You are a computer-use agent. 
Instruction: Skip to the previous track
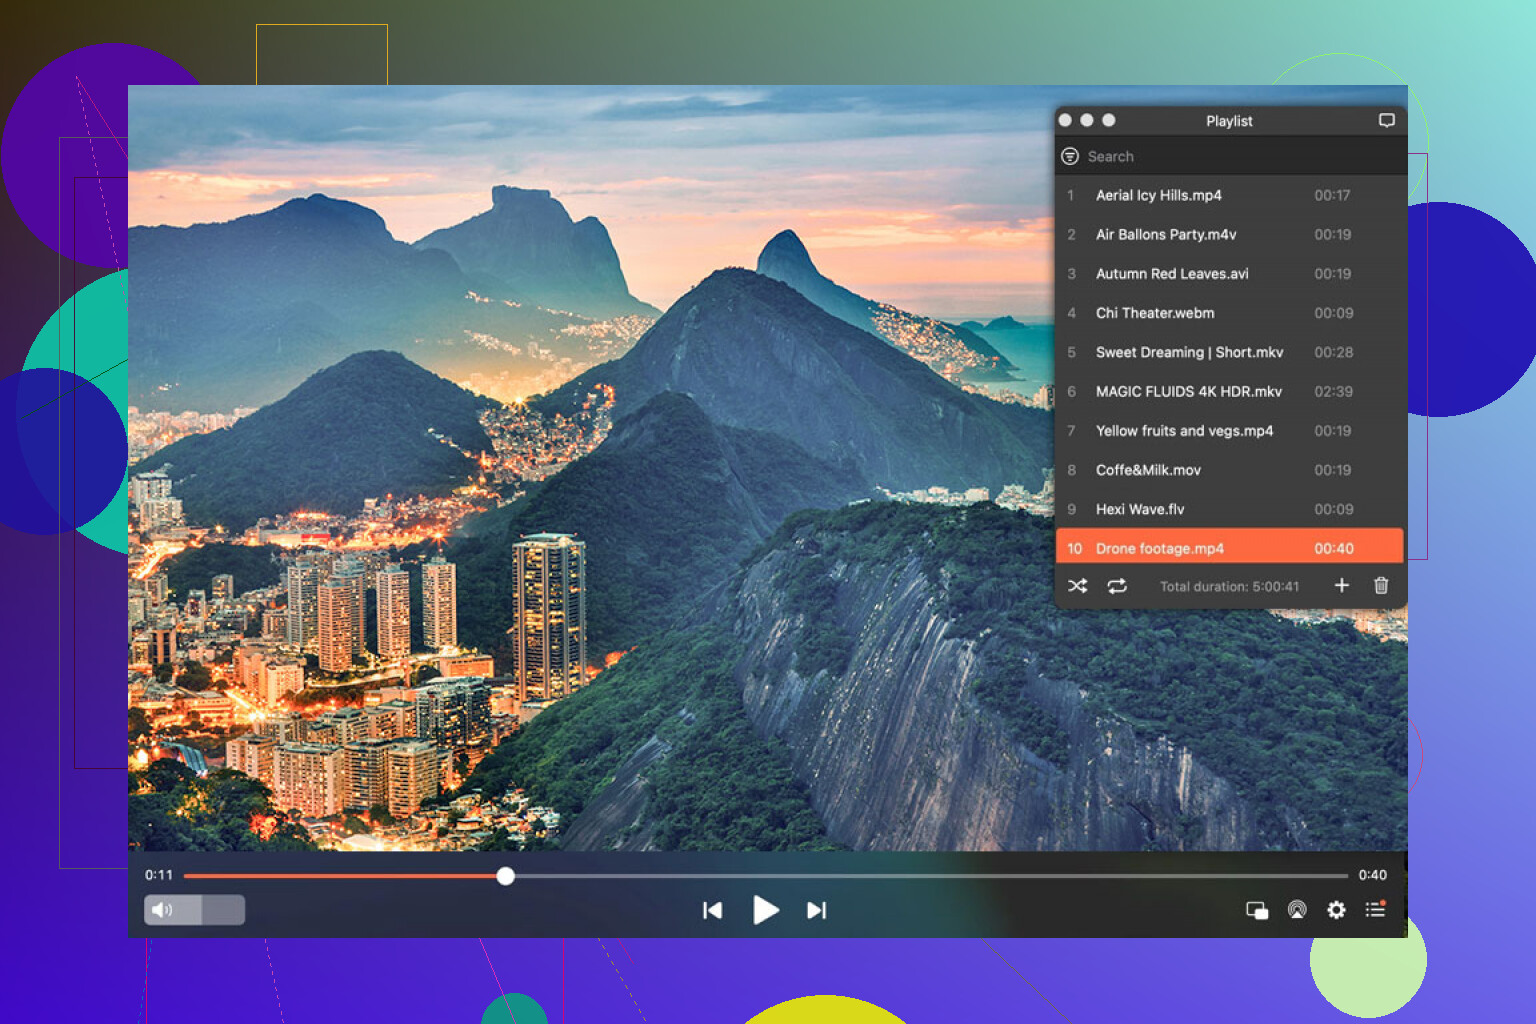712,910
